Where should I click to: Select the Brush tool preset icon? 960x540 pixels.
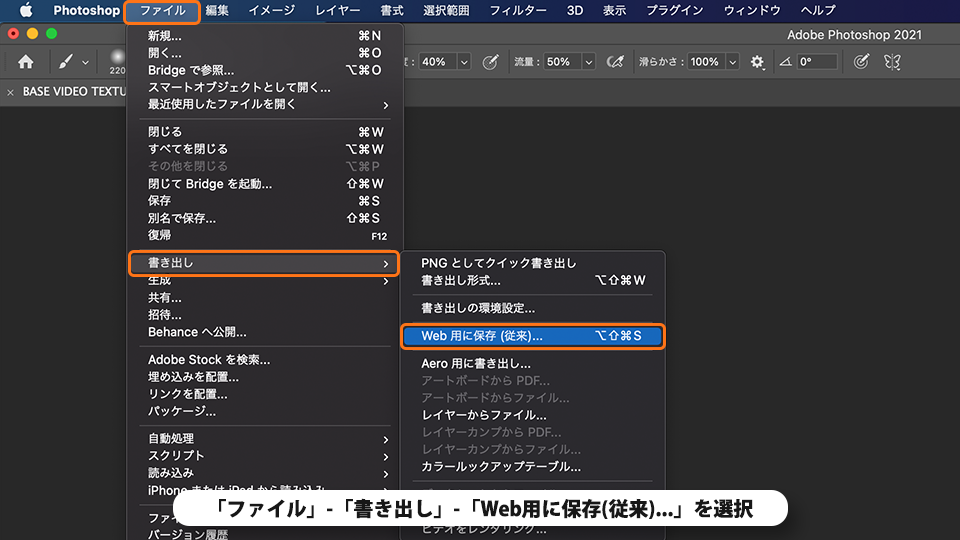pos(66,62)
